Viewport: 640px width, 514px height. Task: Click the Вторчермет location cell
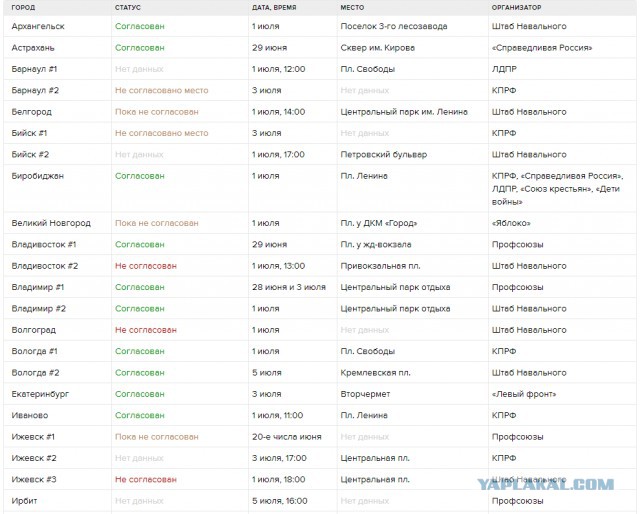click(365, 394)
